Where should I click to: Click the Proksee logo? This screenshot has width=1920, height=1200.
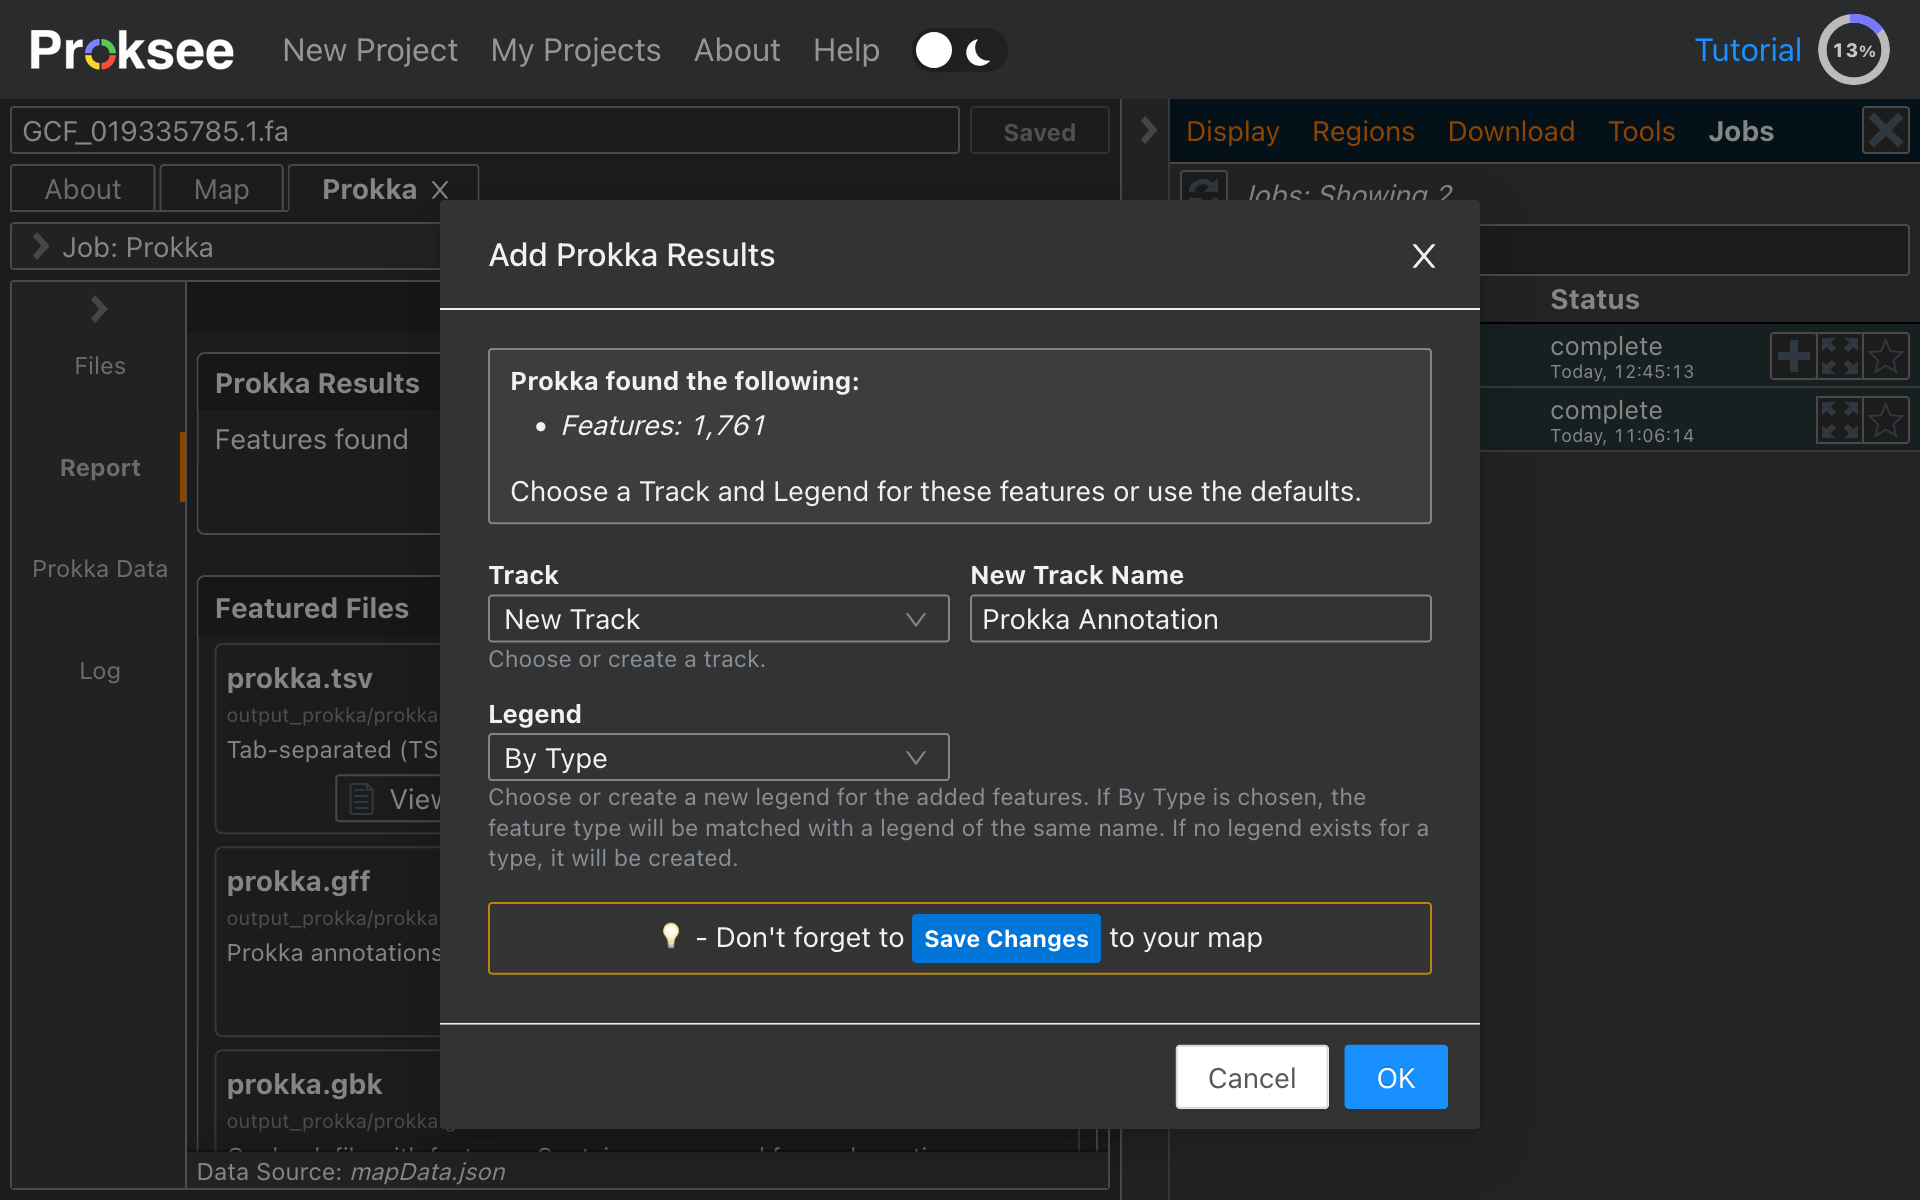131,50
